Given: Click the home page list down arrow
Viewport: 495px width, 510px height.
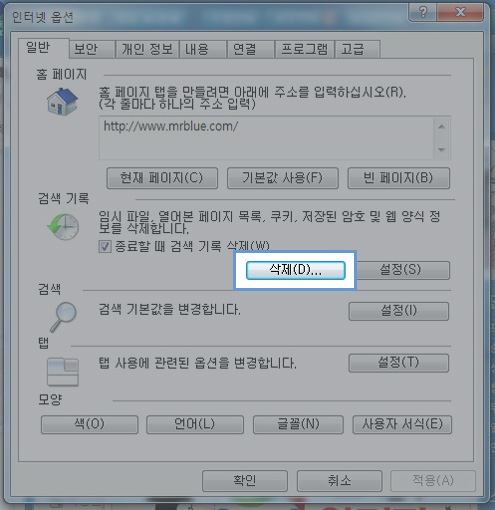Looking at the screenshot, I should click(x=442, y=150).
